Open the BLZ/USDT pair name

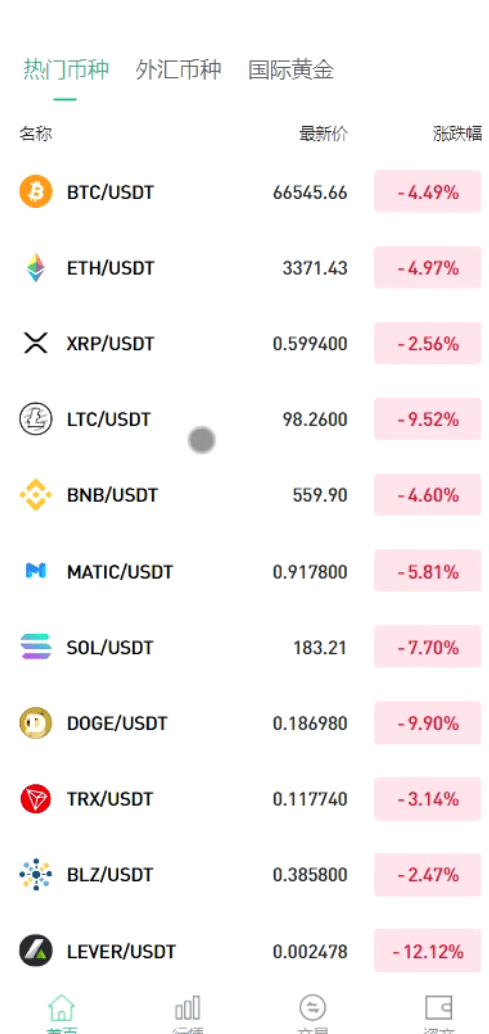click(110, 875)
